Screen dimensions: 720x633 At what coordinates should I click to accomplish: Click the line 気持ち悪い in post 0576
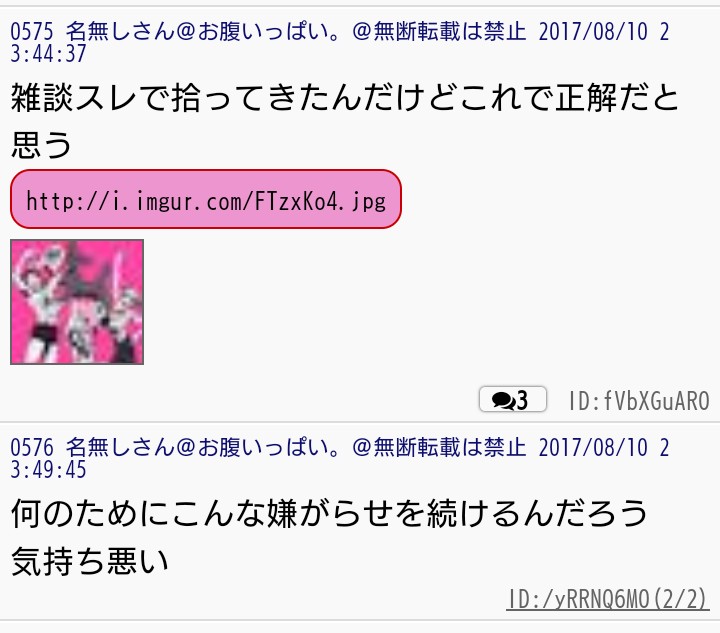[x=90, y=561]
